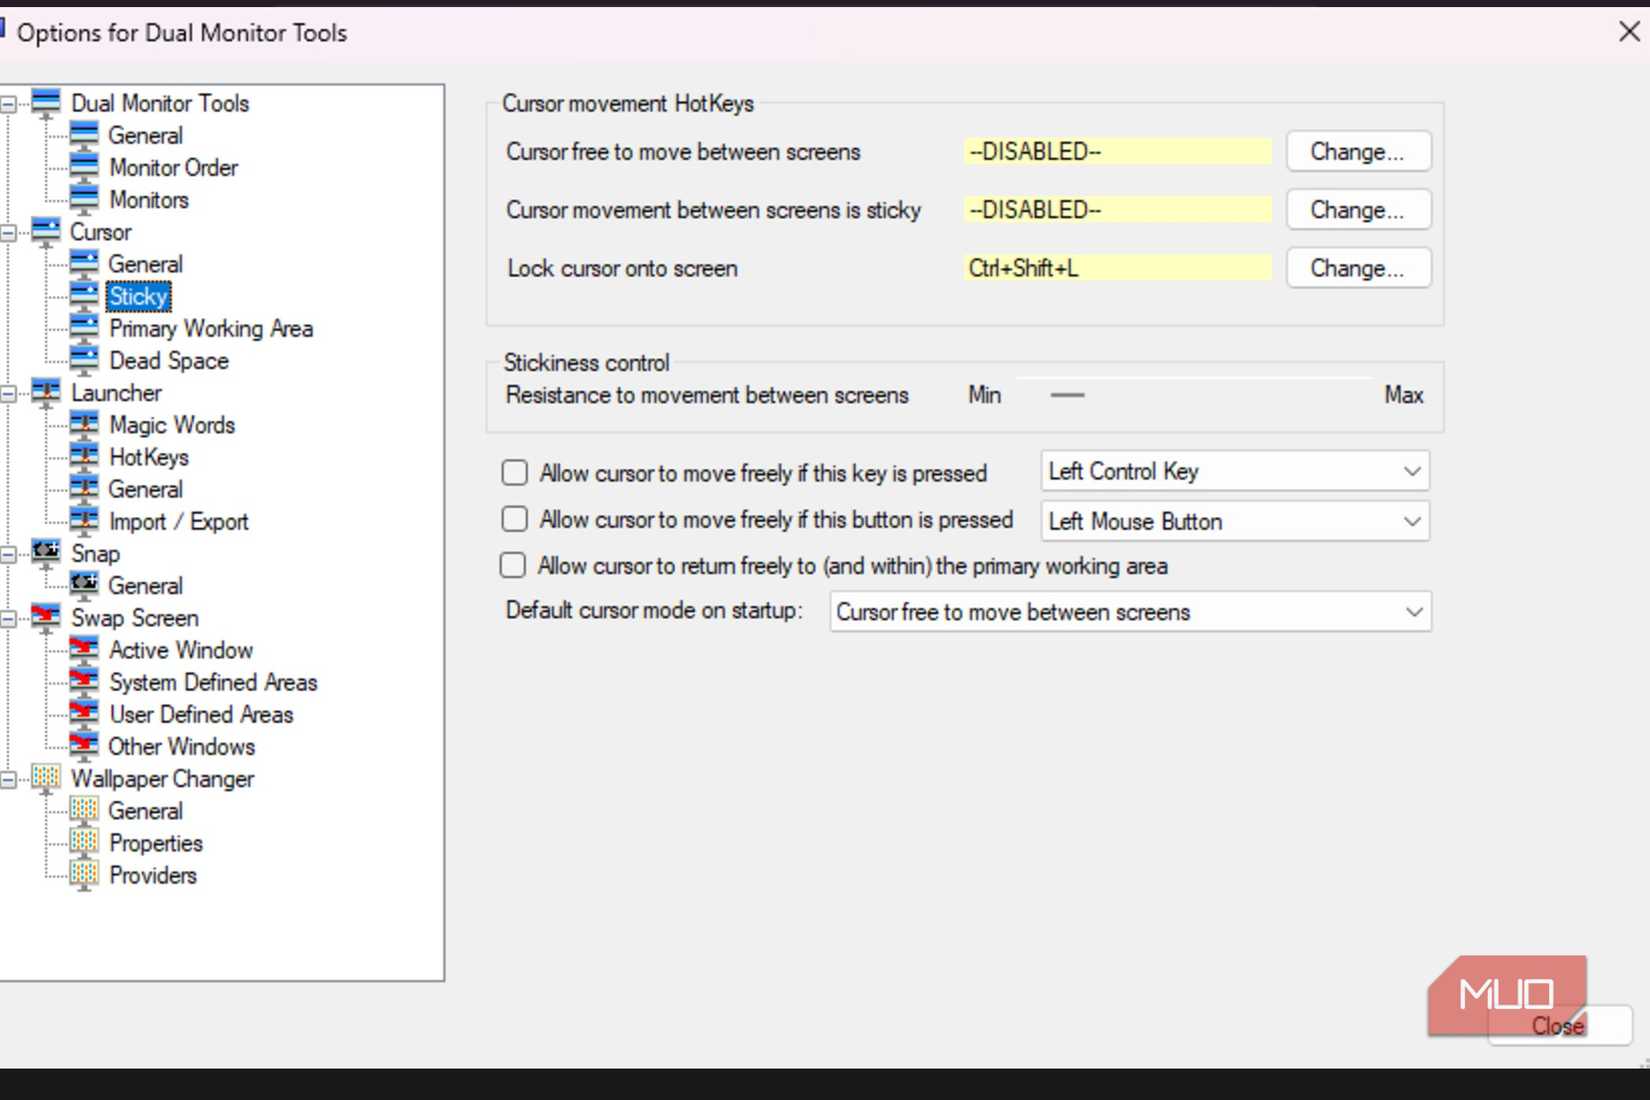Select the Monitor Order icon
Viewport: 1650px width, 1100px height.
click(84, 166)
